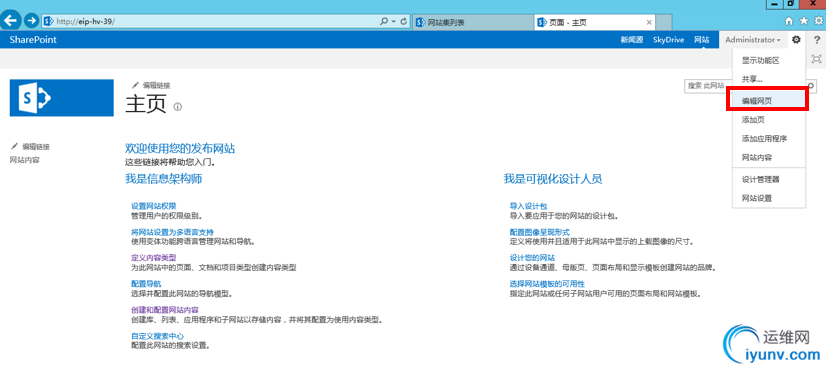
Task: Click the focus on content icon
Action: point(817,58)
